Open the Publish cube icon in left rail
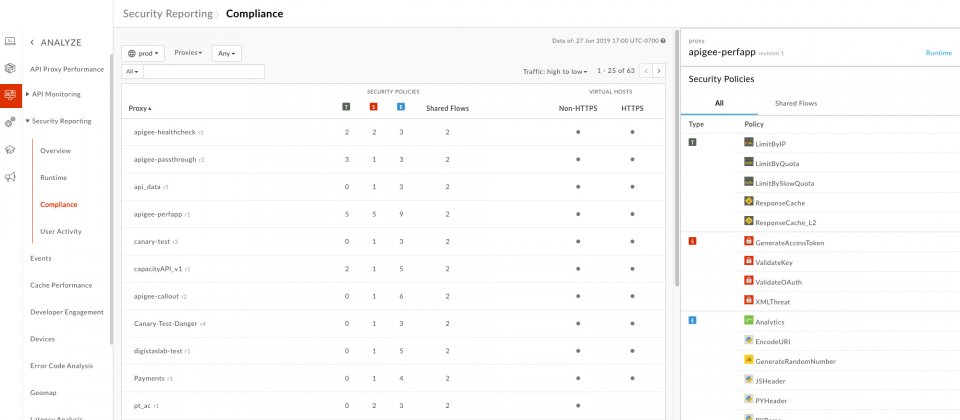Screen dimensions: 960x420 (x=10, y=68)
